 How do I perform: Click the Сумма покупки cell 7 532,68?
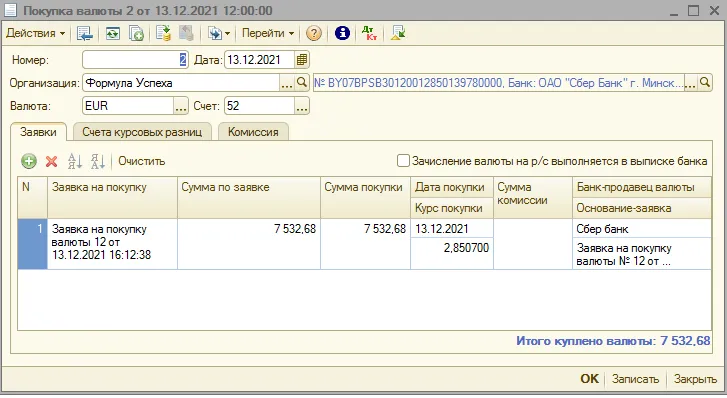[365, 244]
